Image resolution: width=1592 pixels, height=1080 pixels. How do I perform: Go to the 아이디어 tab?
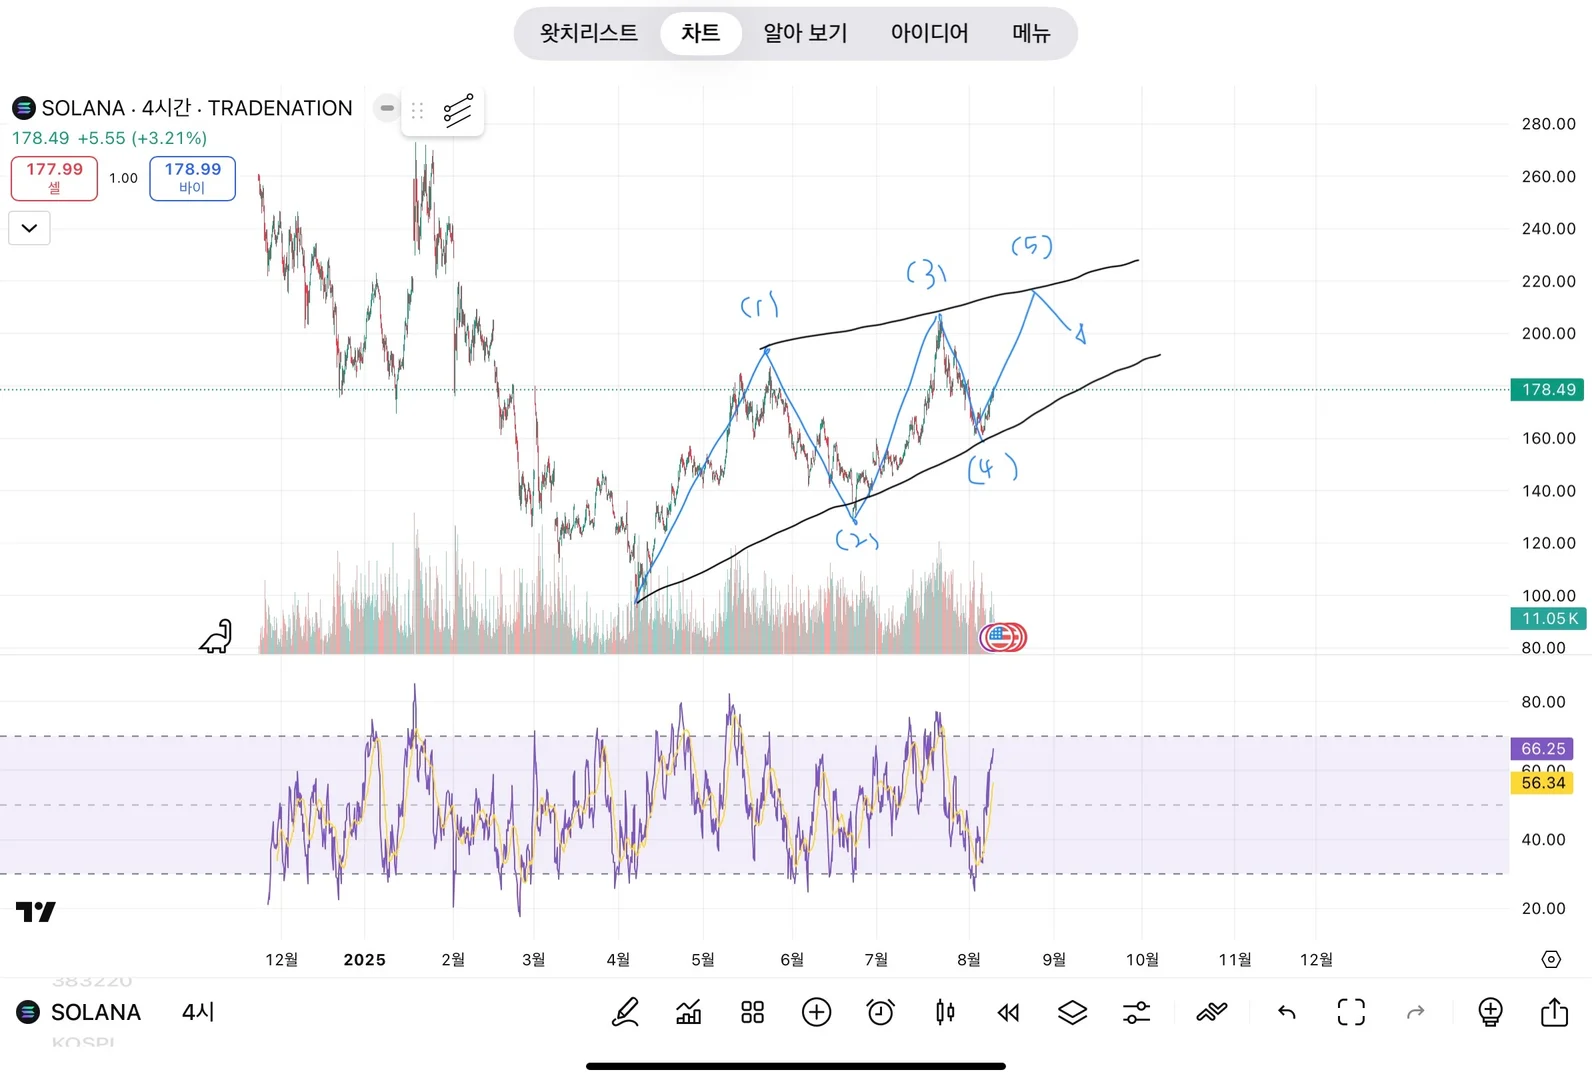pos(929,33)
